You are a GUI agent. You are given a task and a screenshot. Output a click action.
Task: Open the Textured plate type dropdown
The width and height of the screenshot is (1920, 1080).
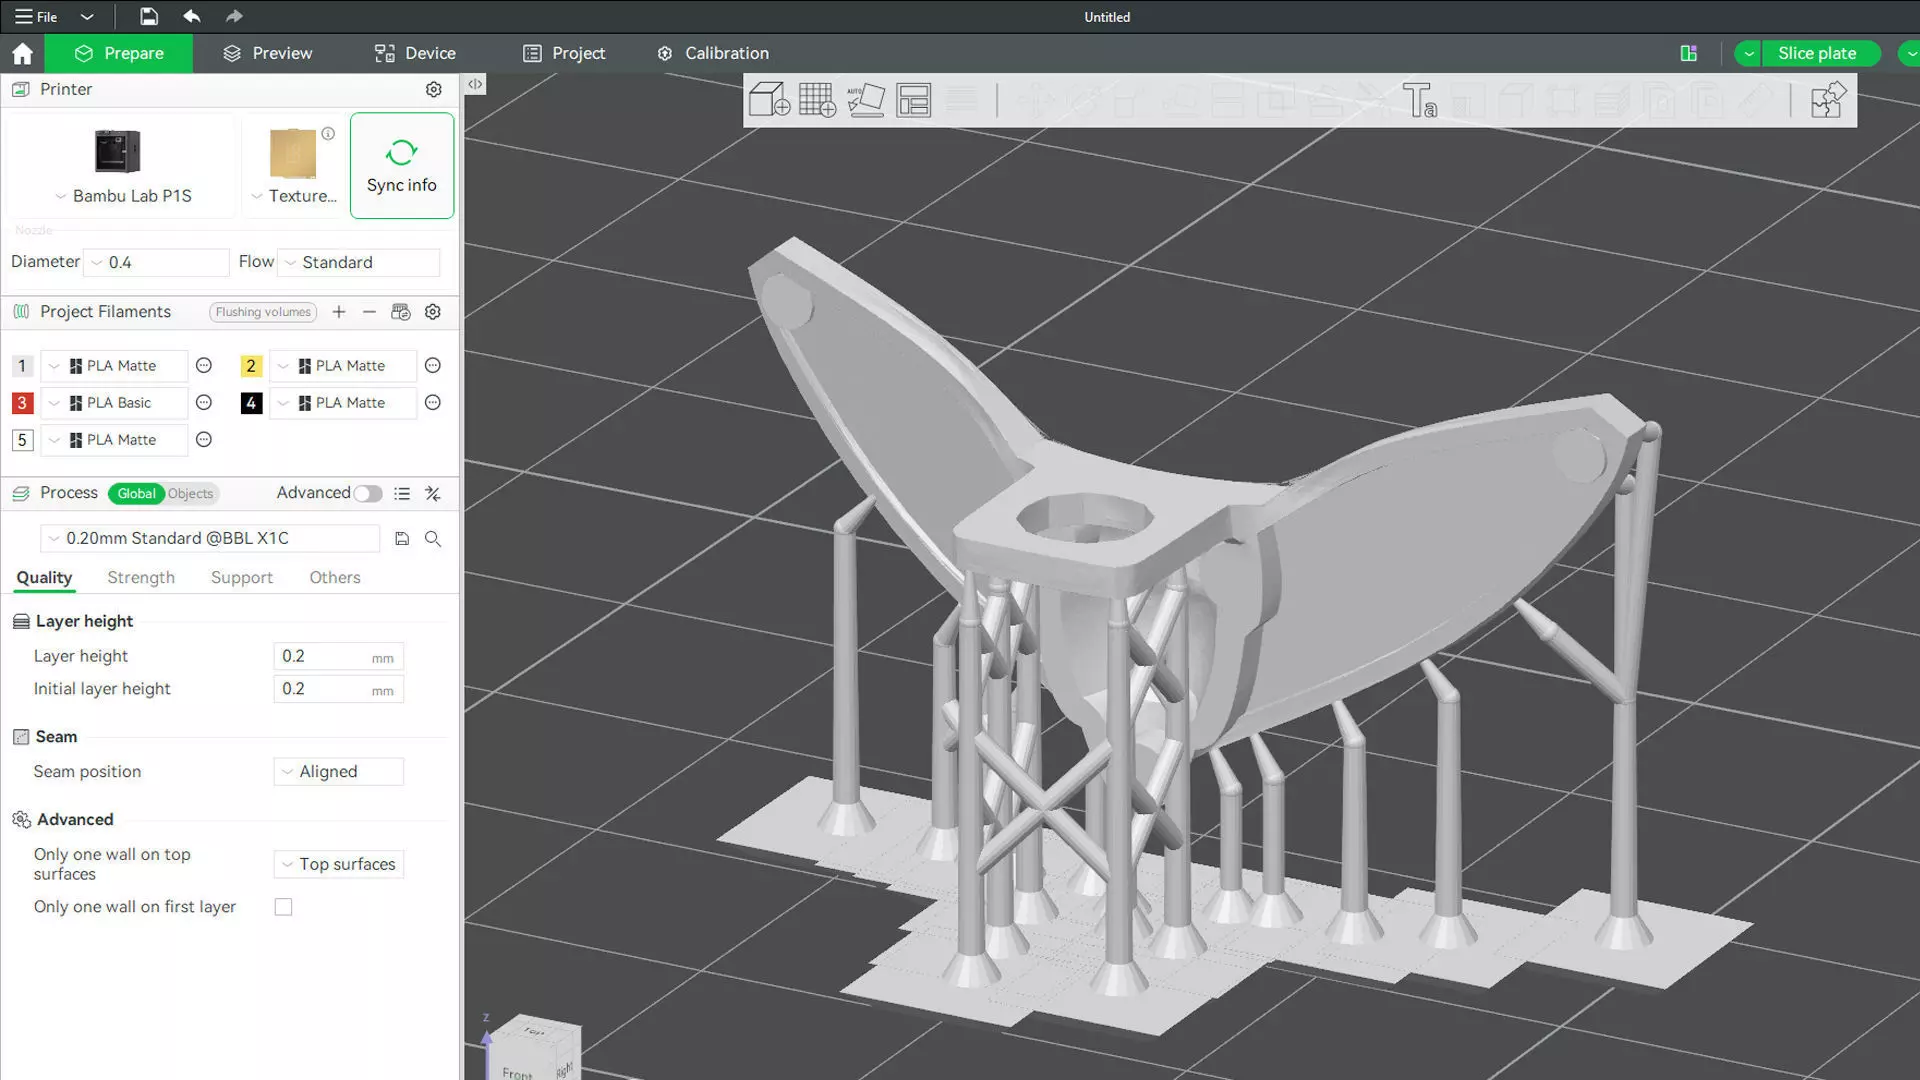tap(294, 196)
